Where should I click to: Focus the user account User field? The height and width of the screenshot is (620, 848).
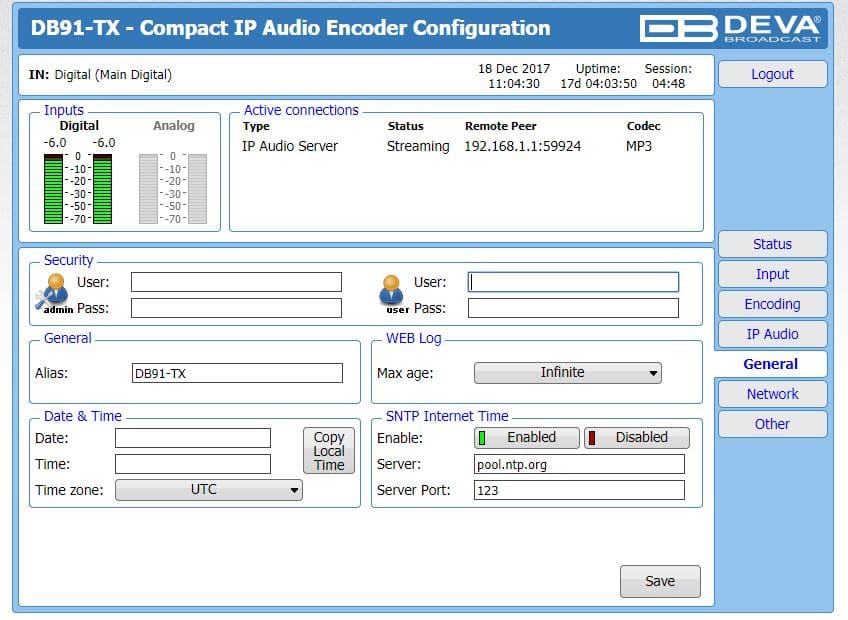pyautogui.click(x=573, y=282)
